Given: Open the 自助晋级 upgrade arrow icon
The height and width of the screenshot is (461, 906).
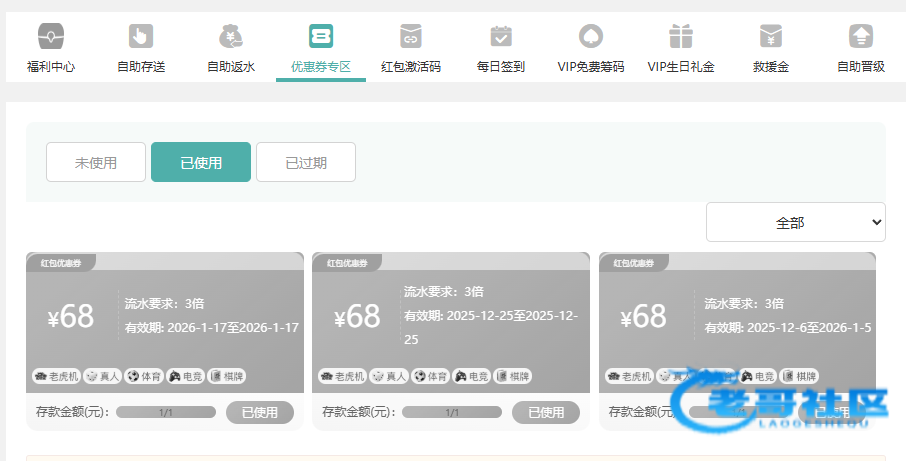Looking at the screenshot, I should pyautogui.click(x=861, y=37).
